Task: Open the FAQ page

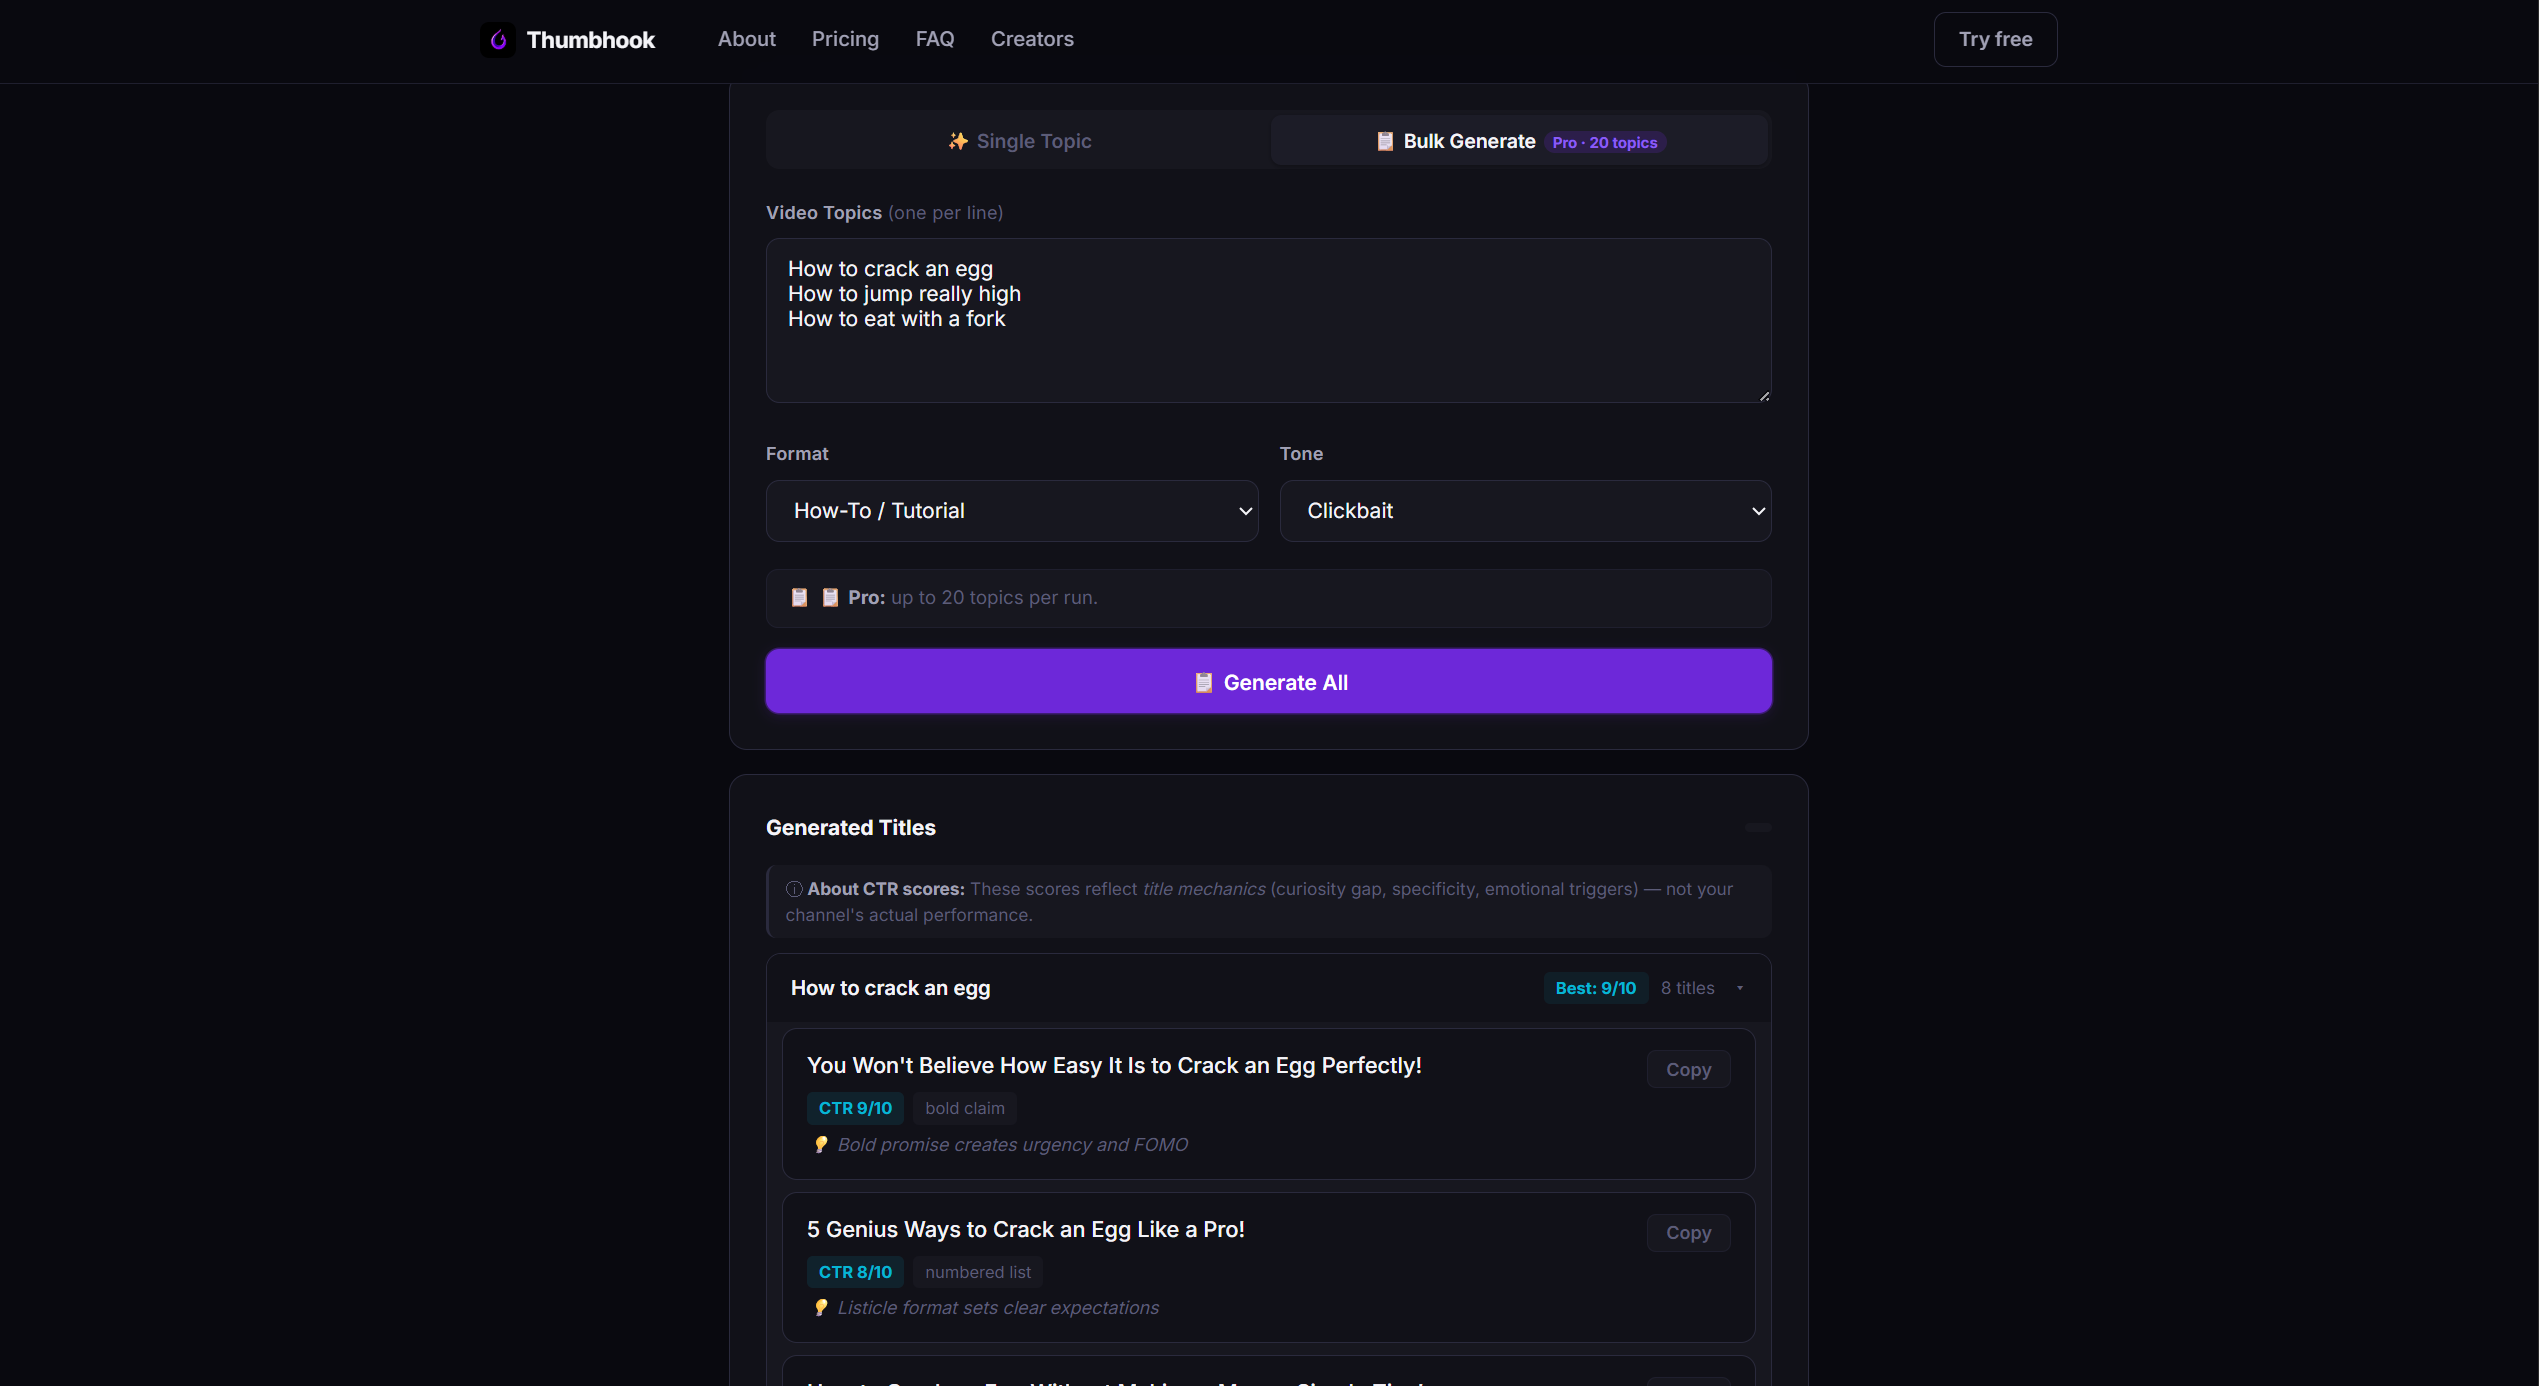Action: pos(934,39)
